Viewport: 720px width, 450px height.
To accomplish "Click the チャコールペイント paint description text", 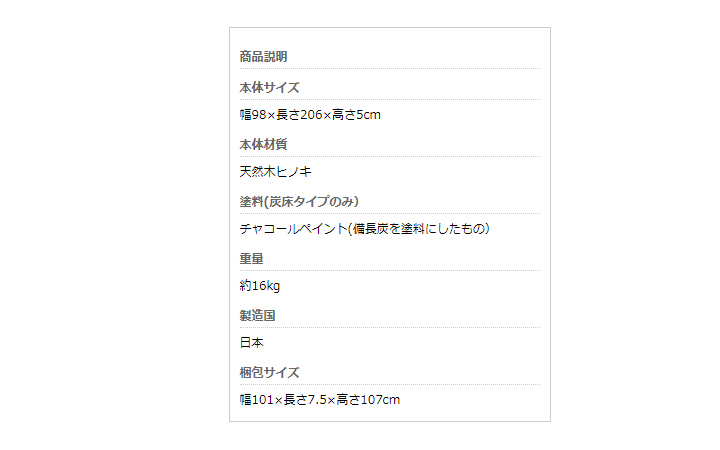I will (x=365, y=229).
